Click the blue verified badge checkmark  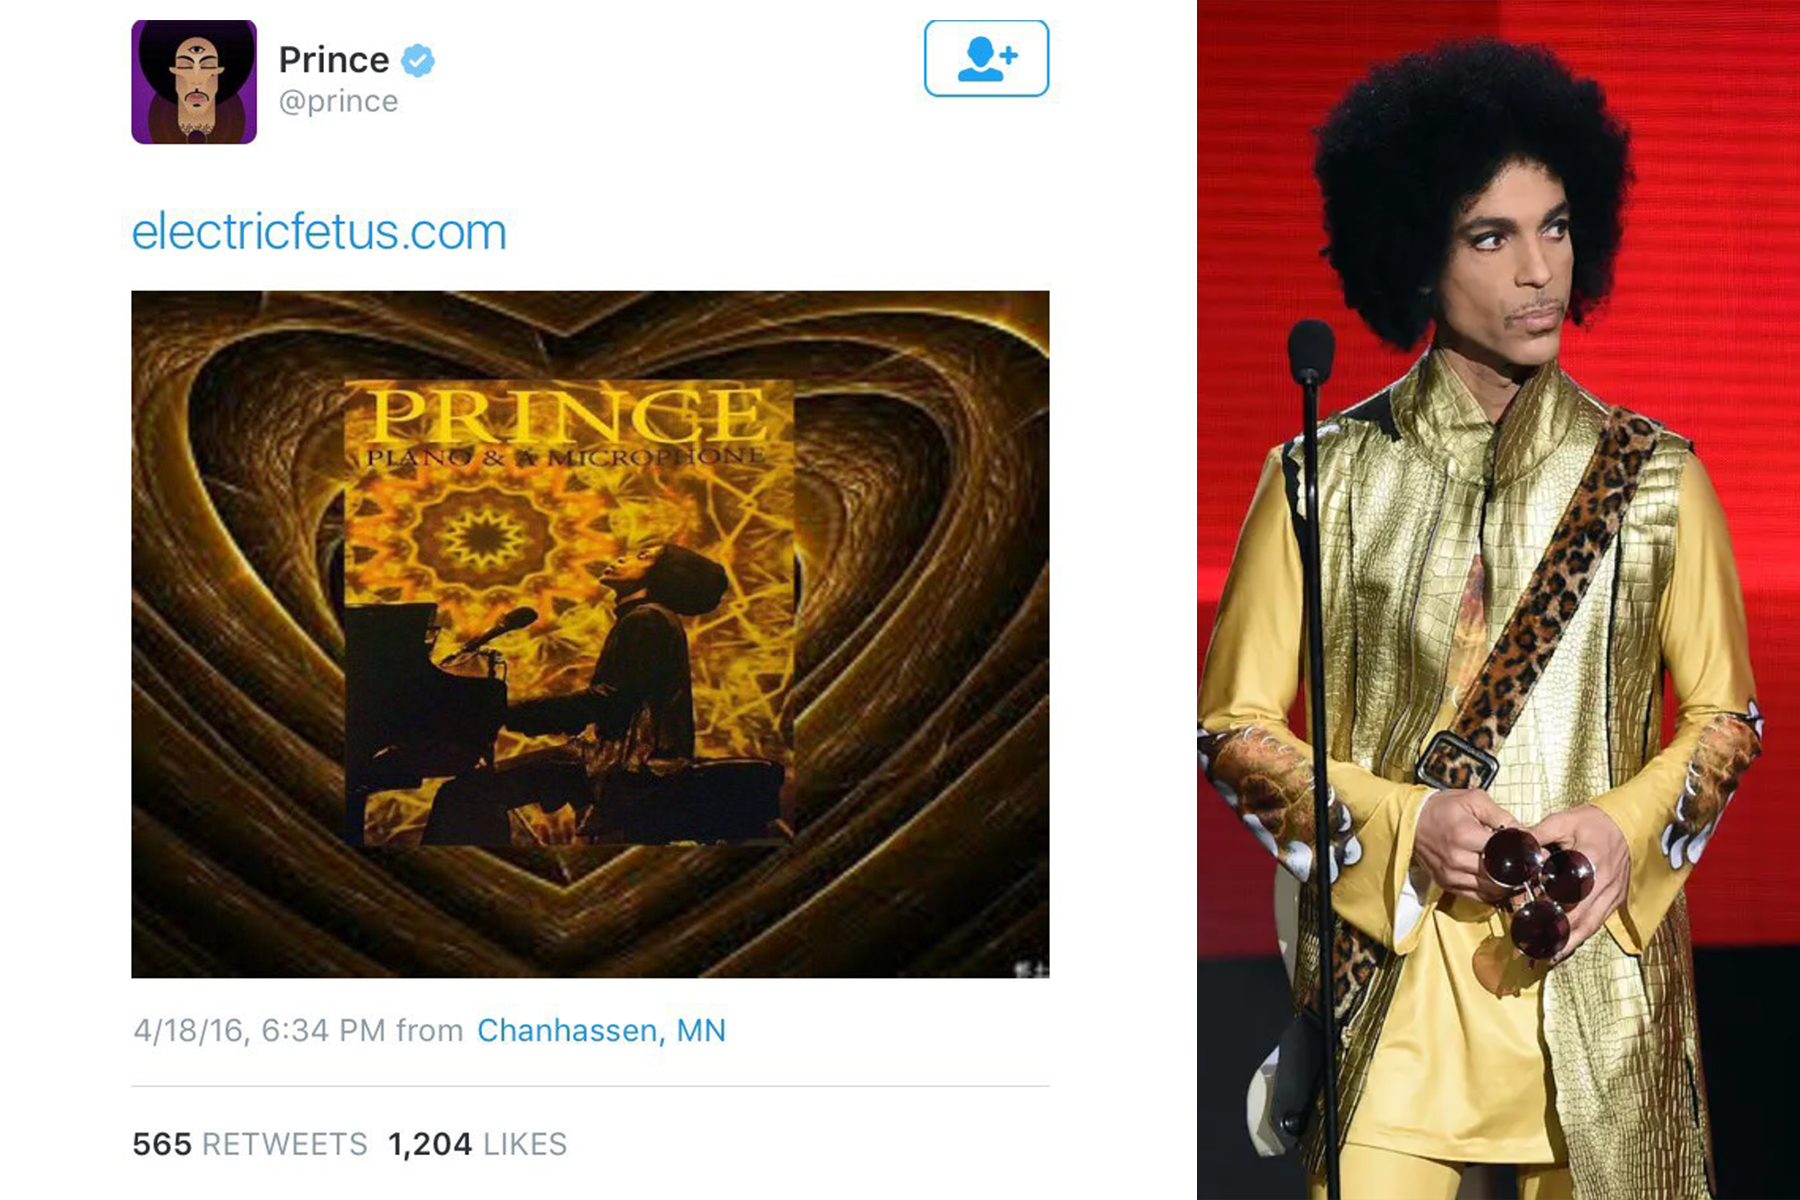(418, 61)
